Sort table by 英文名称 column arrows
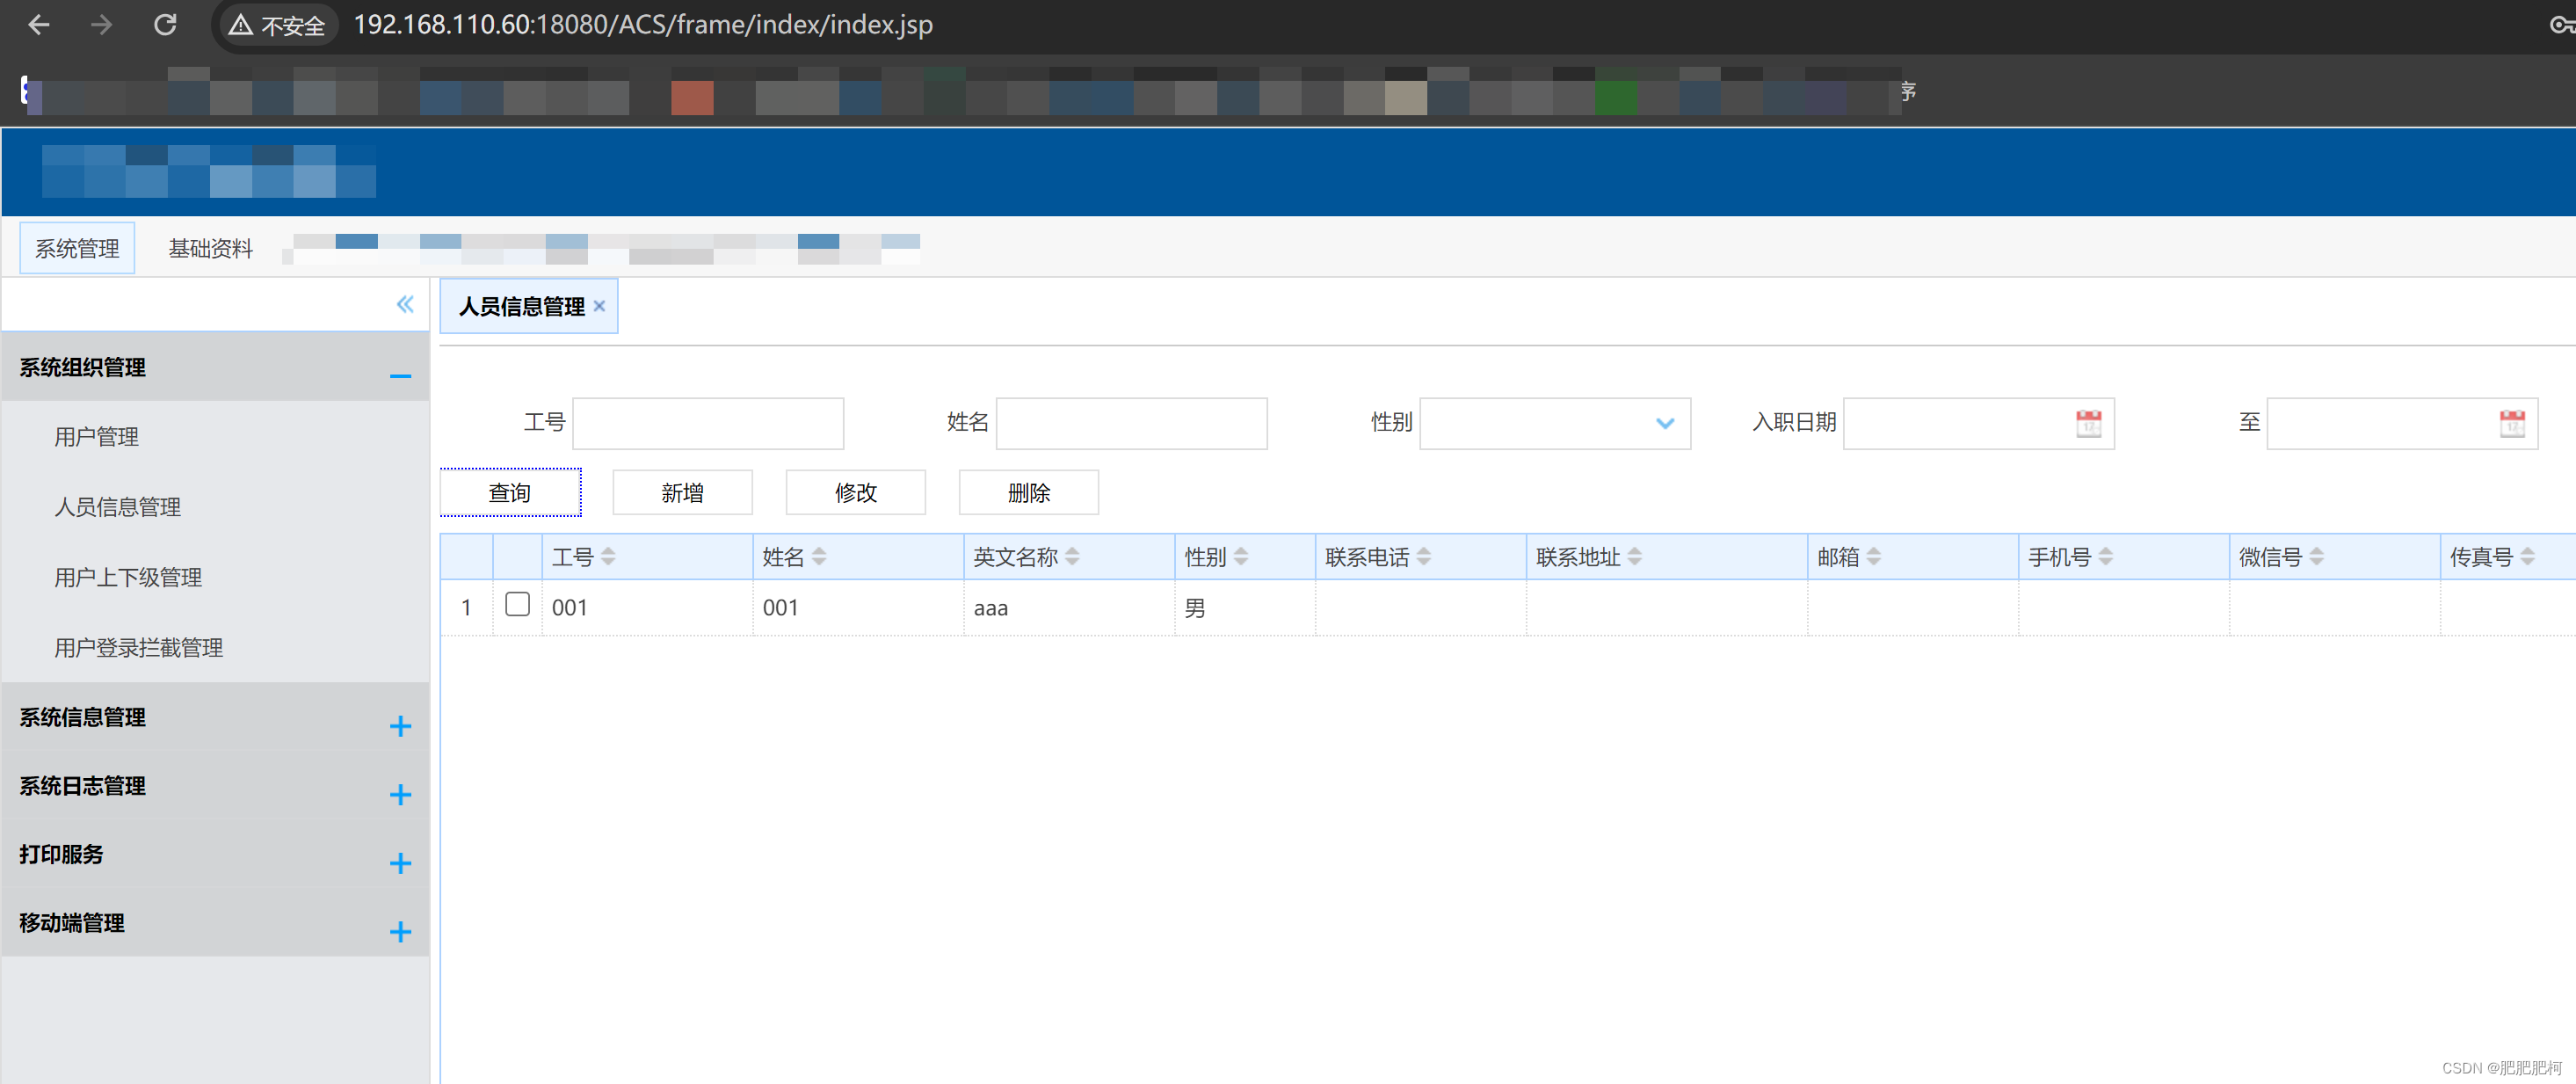This screenshot has width=2576, height=1084. [1072, 557]
